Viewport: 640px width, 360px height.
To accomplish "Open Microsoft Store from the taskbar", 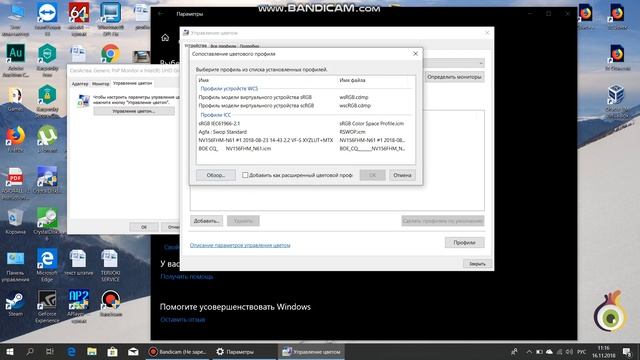I will (112, 351).
